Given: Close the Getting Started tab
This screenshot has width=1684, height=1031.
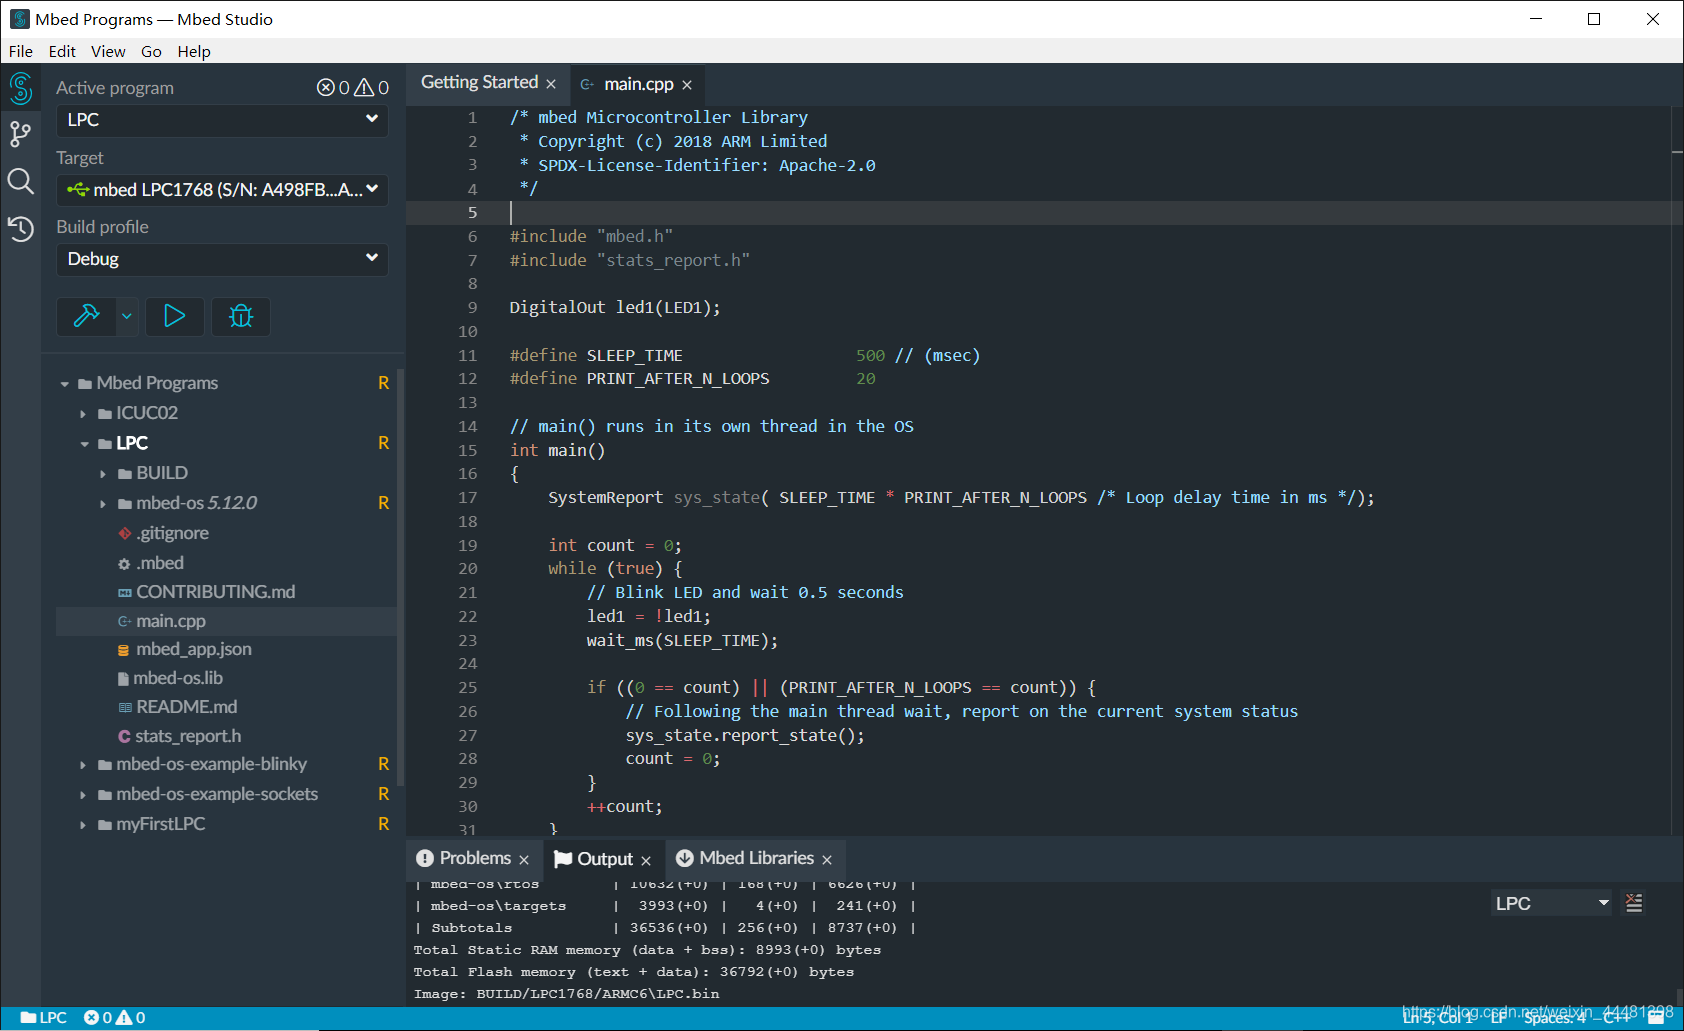Looking at the screenshot, I should coord(551,84).
